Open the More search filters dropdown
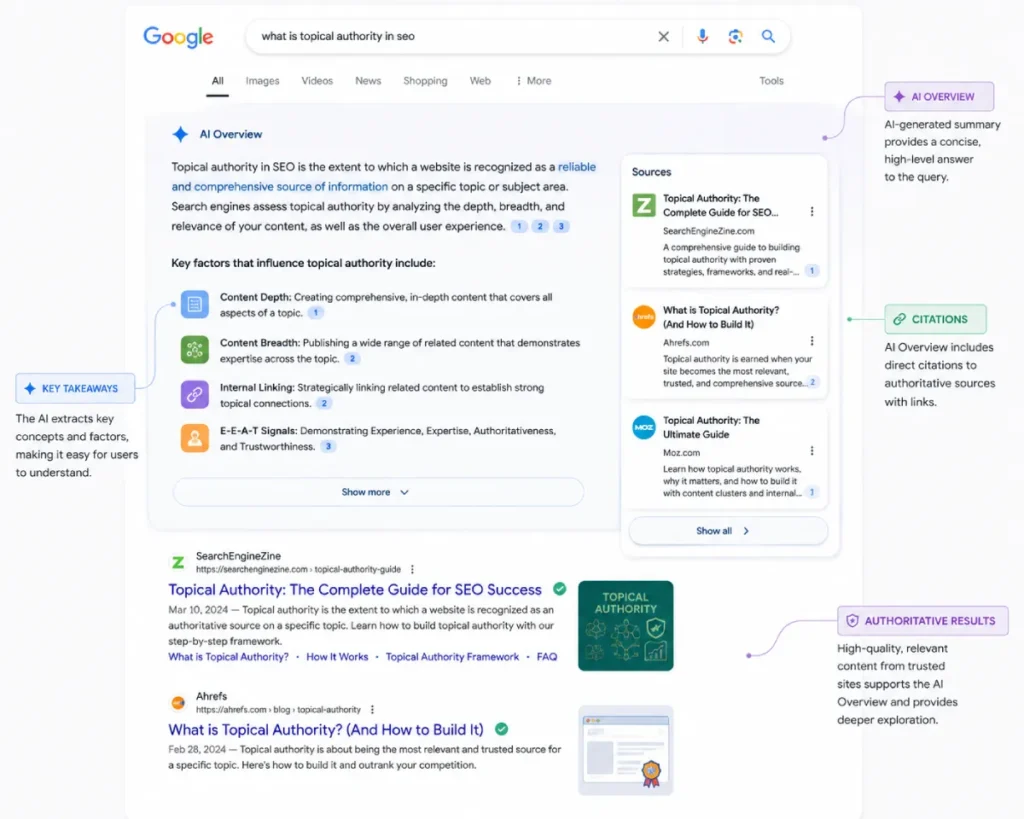Viewport: 1024px width, 819px height. coord(534,81)
